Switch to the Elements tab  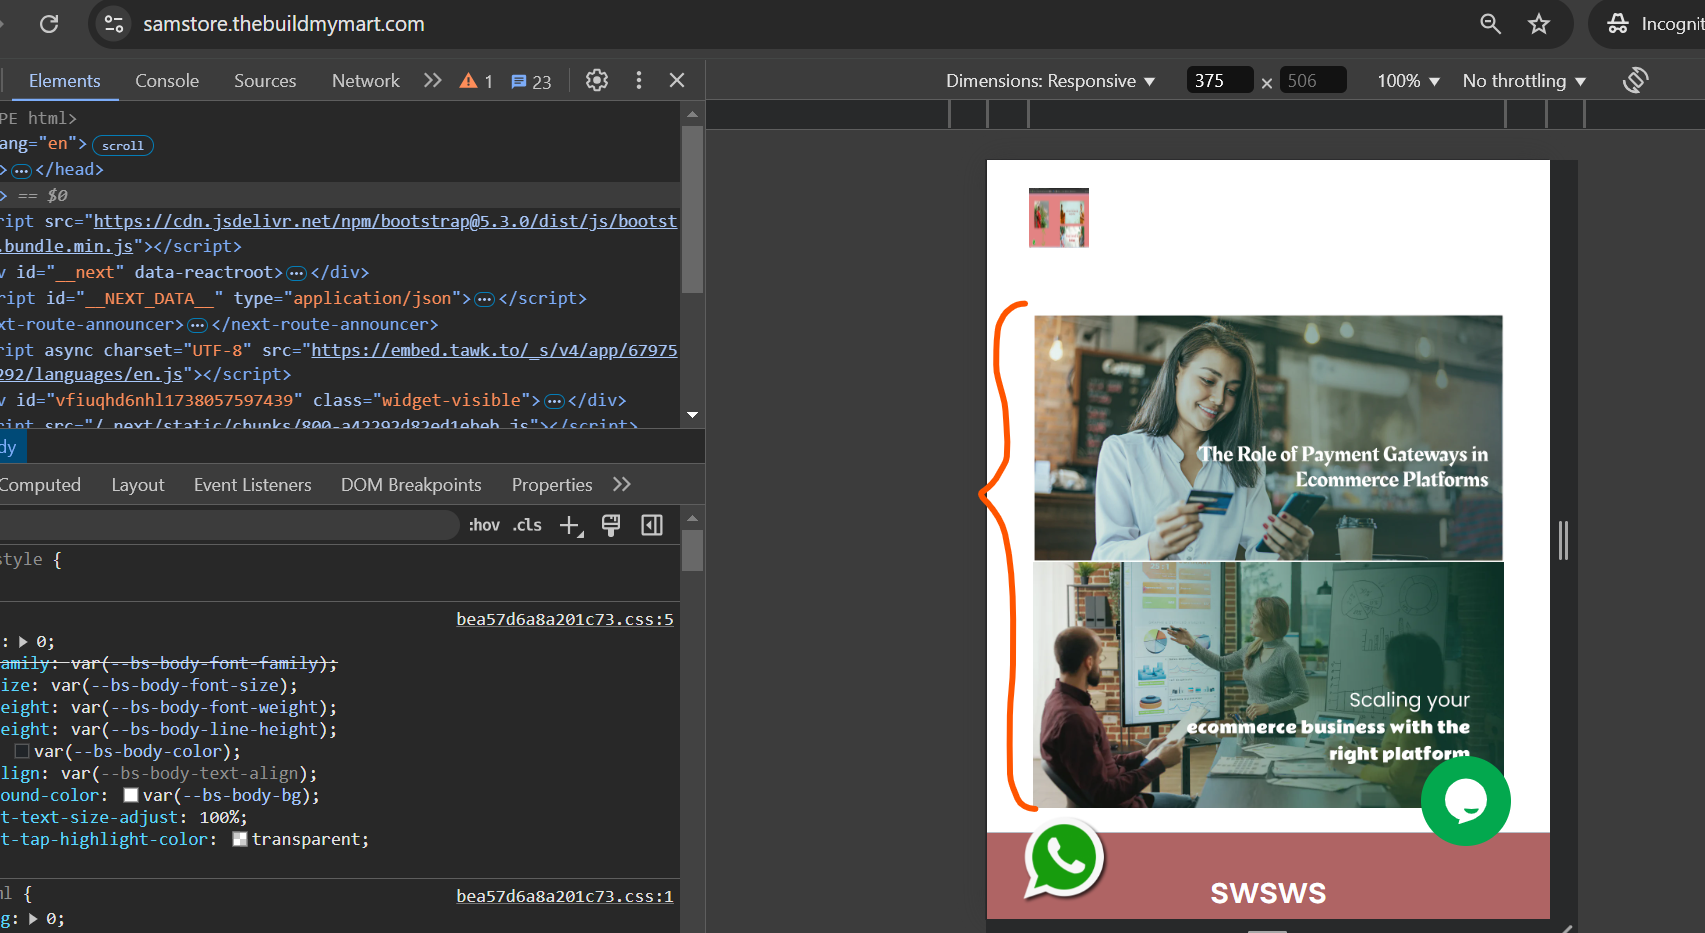point(65,81)
